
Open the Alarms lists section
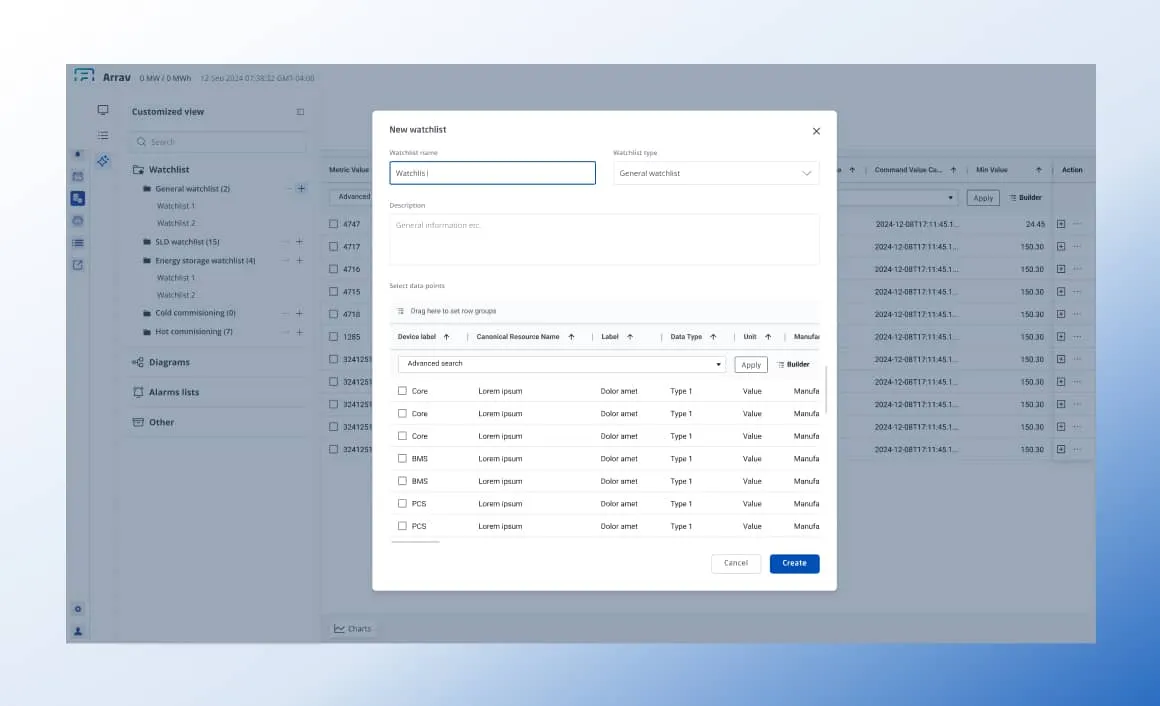tap(166, 392)
